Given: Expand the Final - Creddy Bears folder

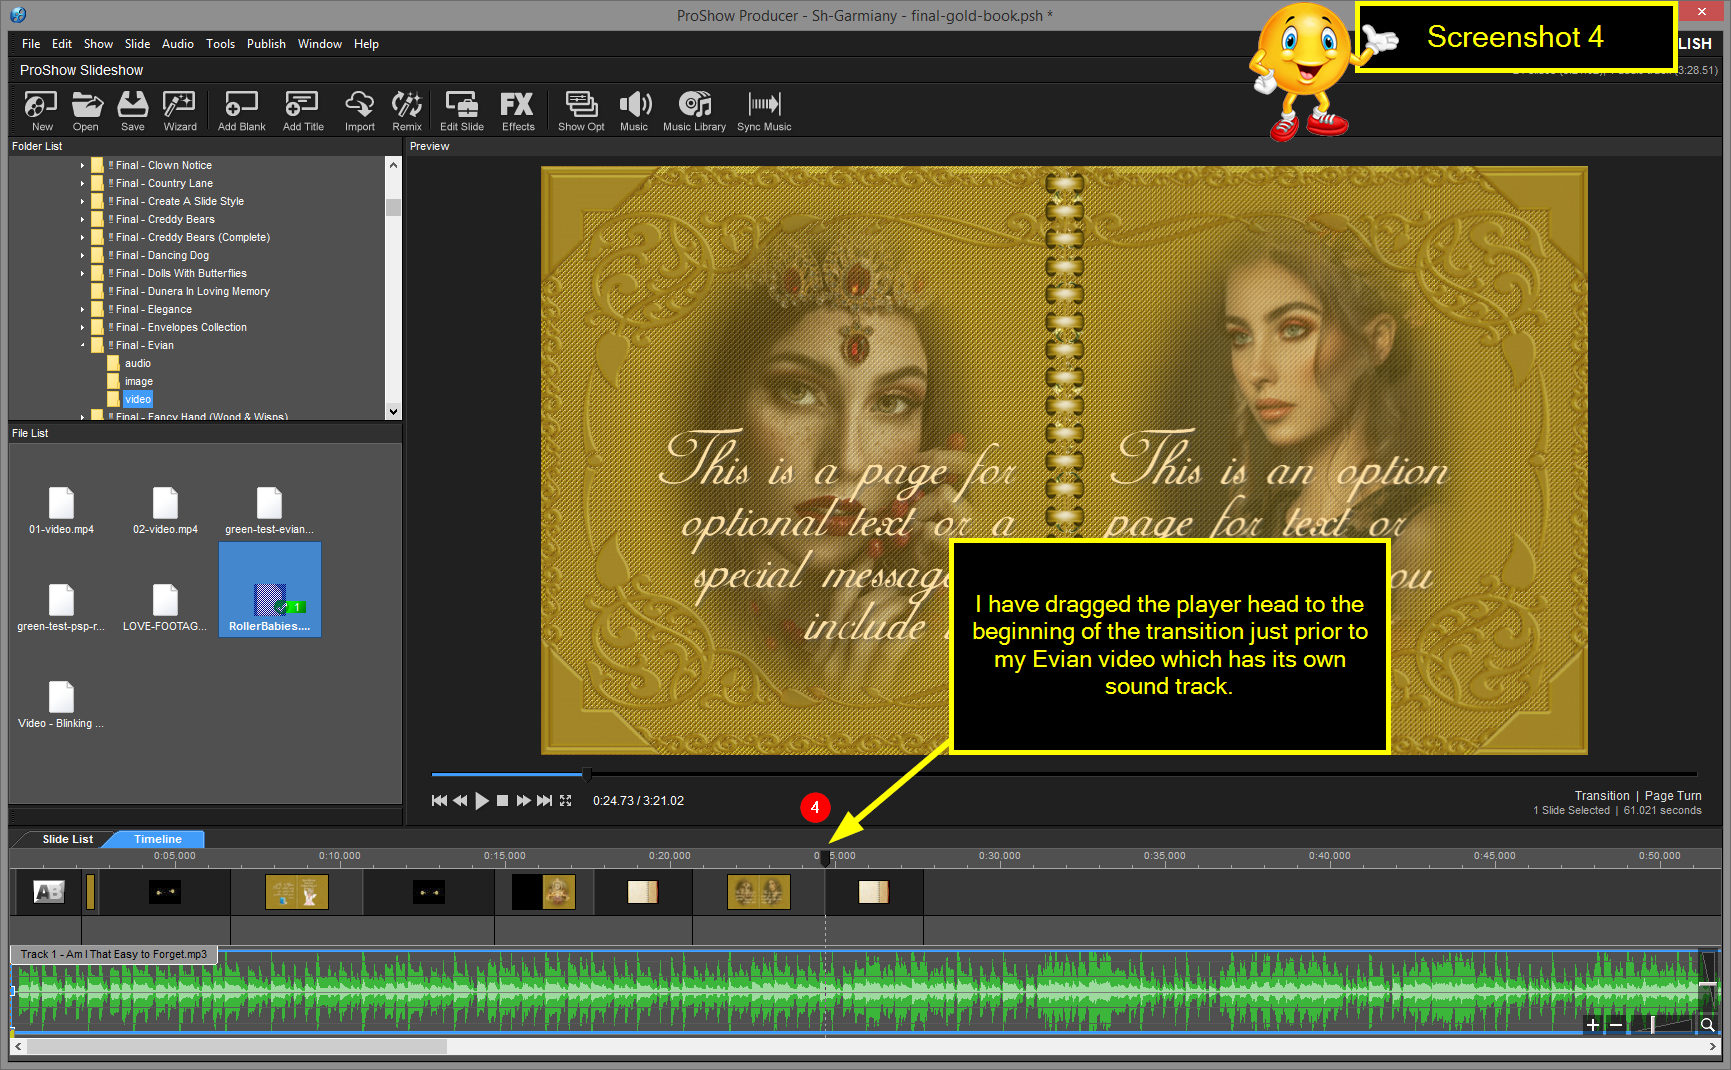Looking at the screenshot, I should pos(83,220).
